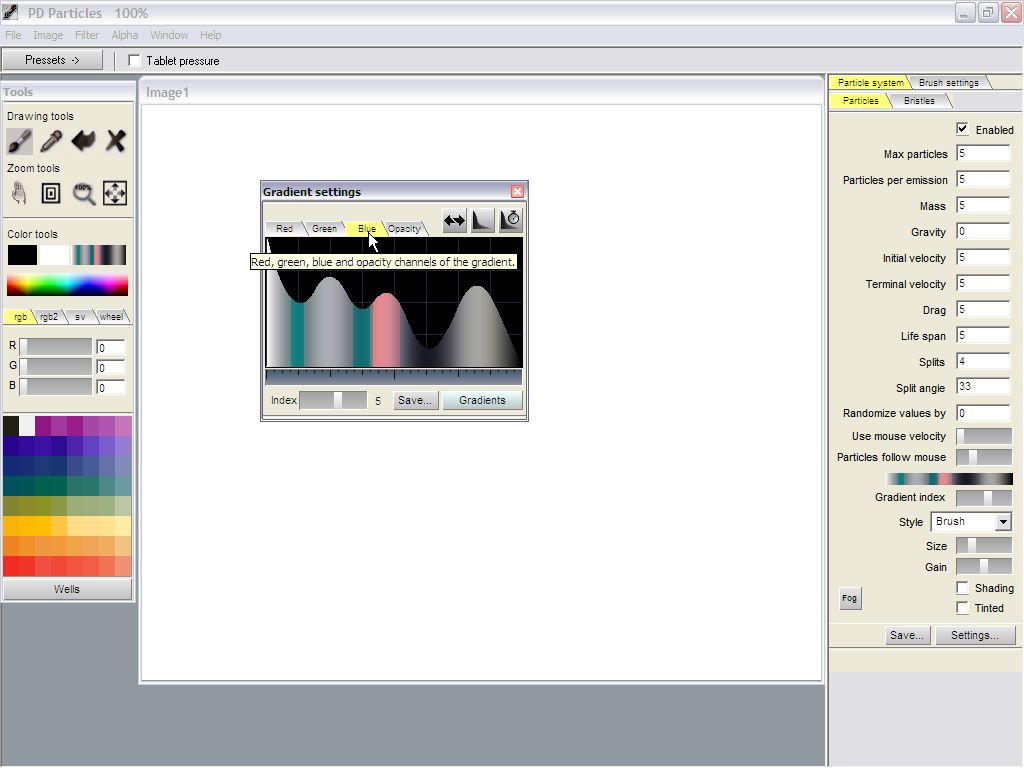Expand the Wells color palette button

(67, 589)
